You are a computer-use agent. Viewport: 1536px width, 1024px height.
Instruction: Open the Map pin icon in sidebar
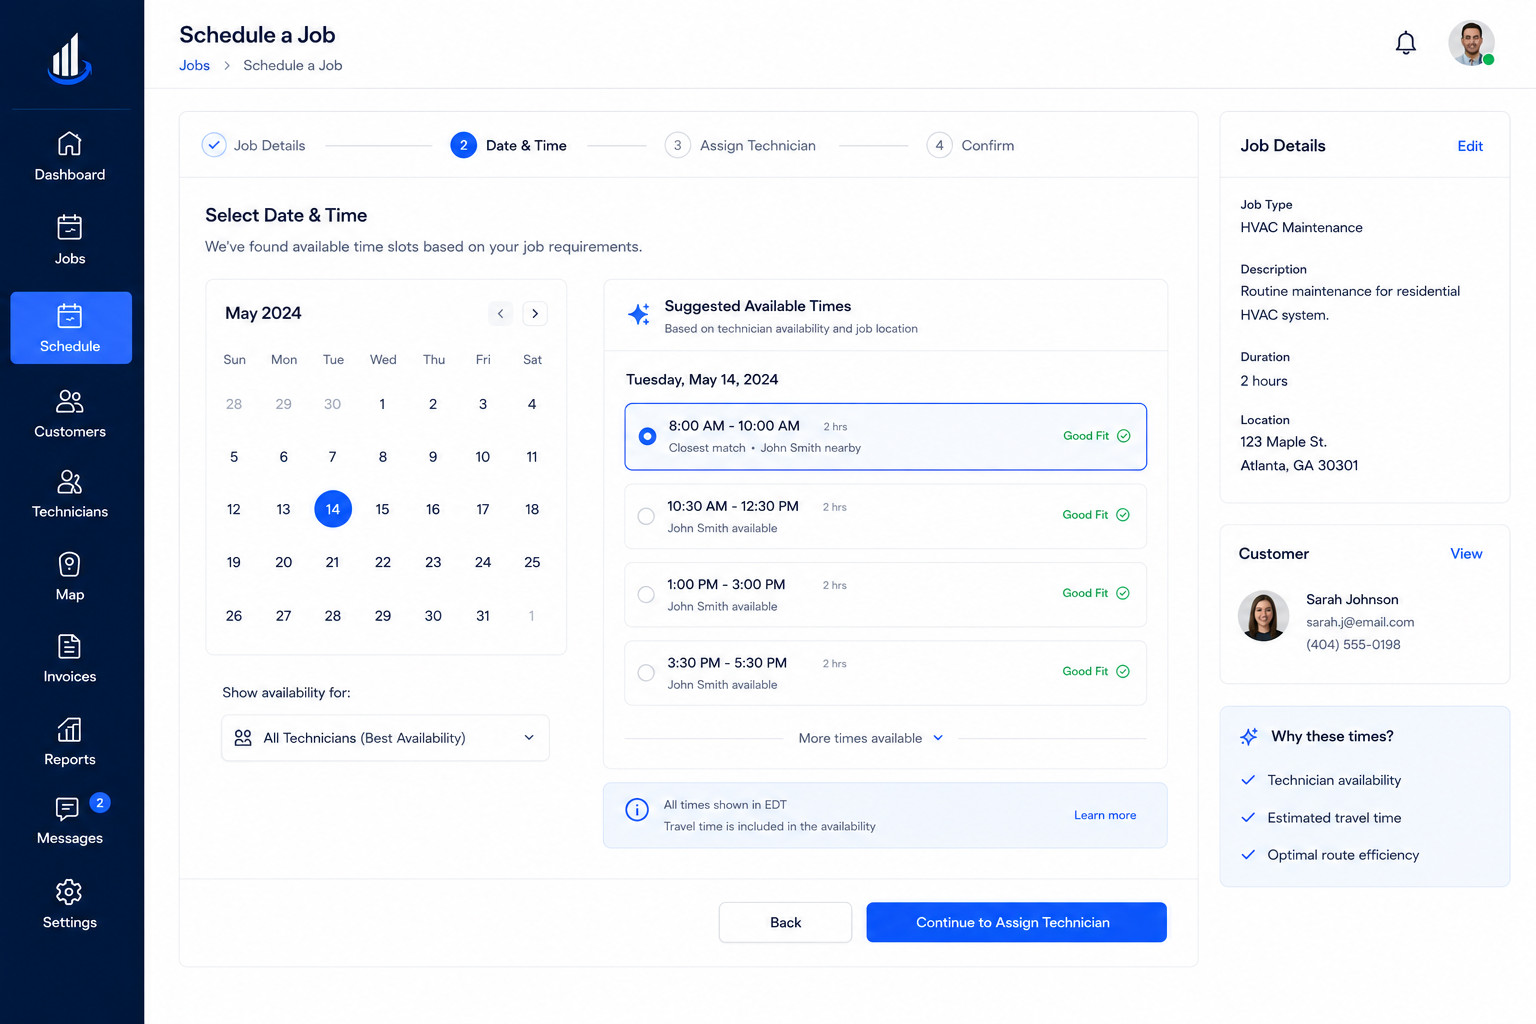(69, 565)
